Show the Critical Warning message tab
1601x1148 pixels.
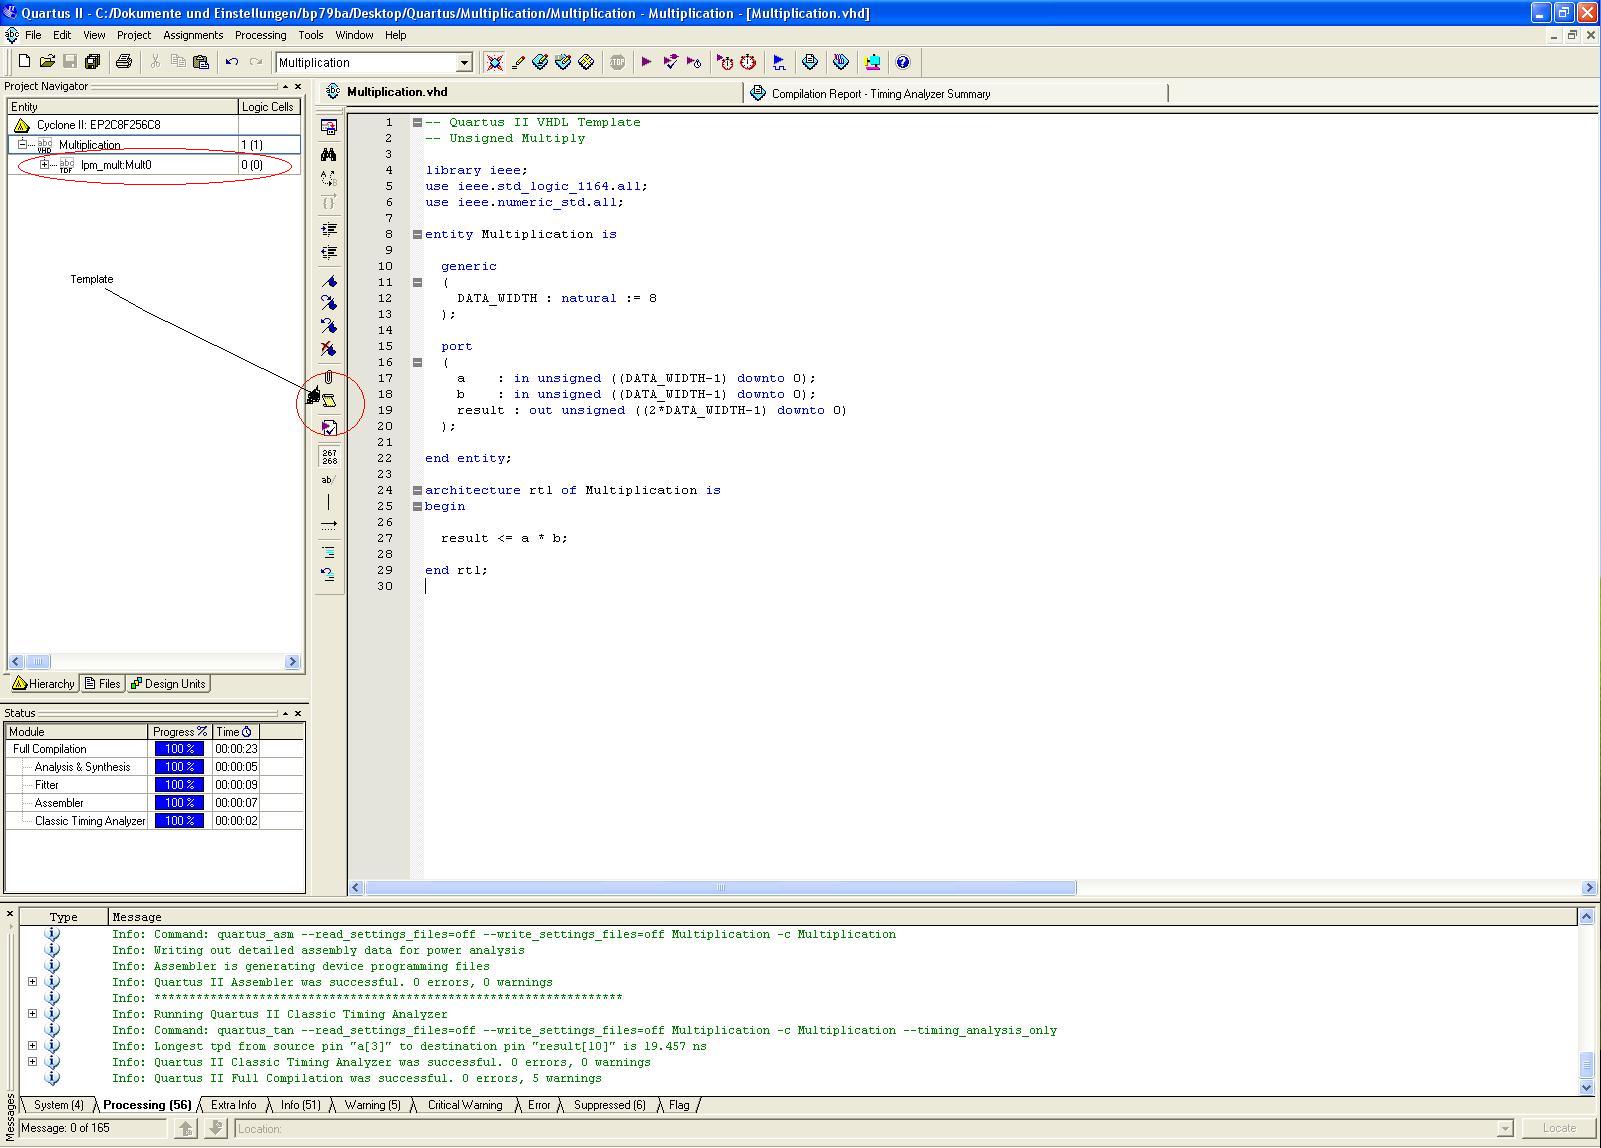click(465, 1105)
